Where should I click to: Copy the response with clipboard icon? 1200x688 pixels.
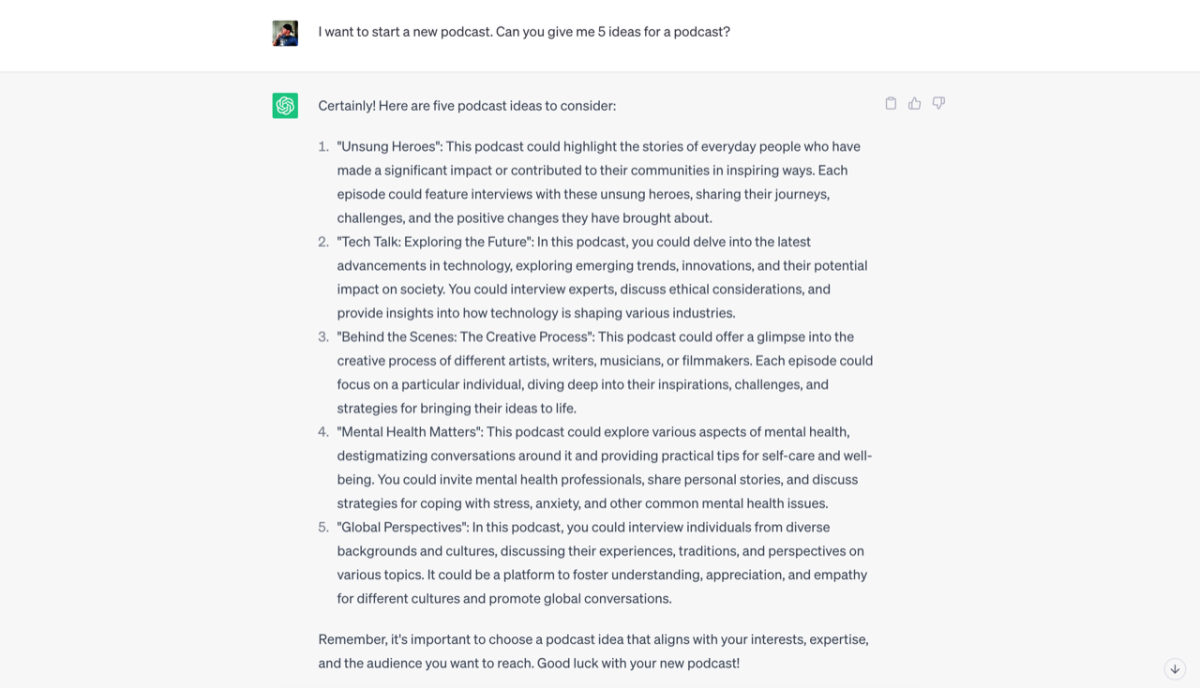click(x=891, y=103)
